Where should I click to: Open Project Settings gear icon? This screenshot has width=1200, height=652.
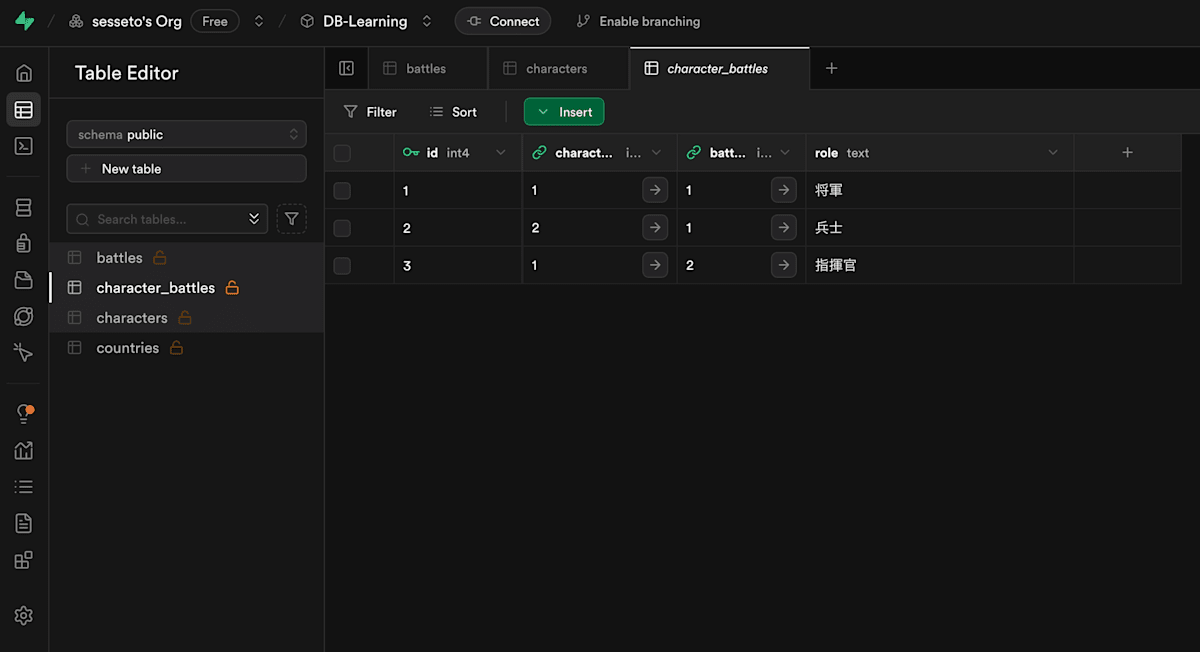click(x=24, y=616)
